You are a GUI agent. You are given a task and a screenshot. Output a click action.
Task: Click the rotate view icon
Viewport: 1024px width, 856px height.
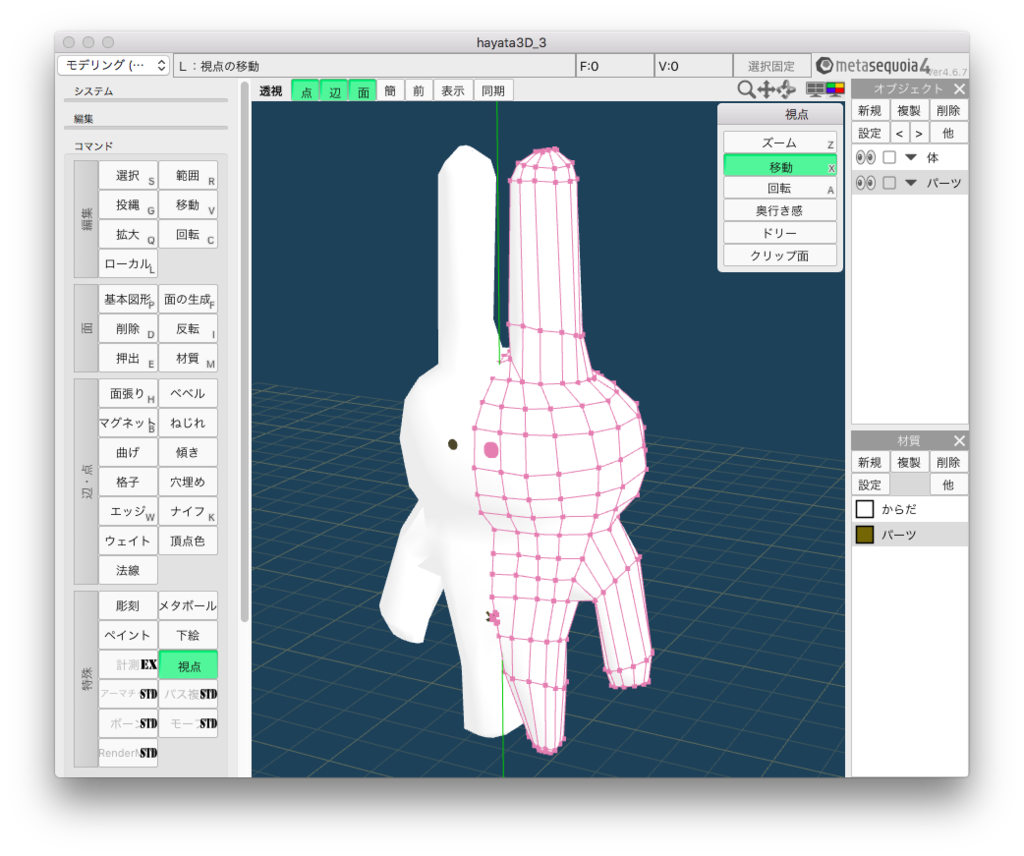786,89
